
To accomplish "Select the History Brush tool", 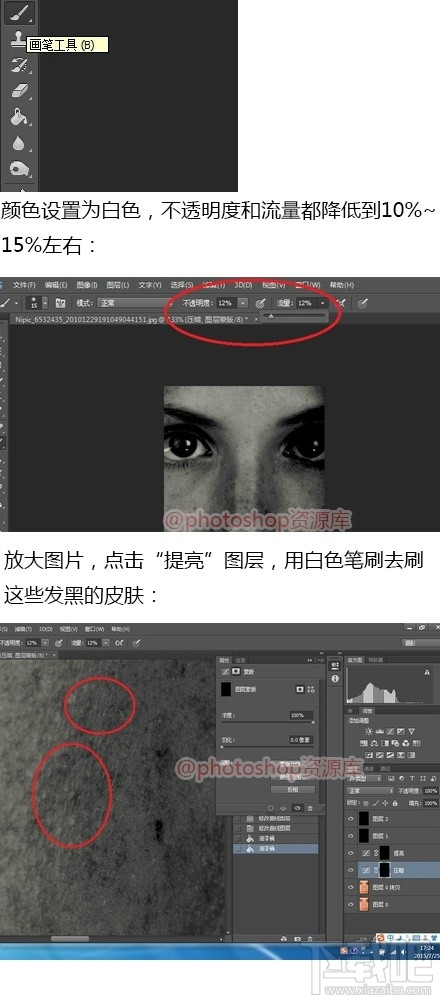I will click(20, 64).
